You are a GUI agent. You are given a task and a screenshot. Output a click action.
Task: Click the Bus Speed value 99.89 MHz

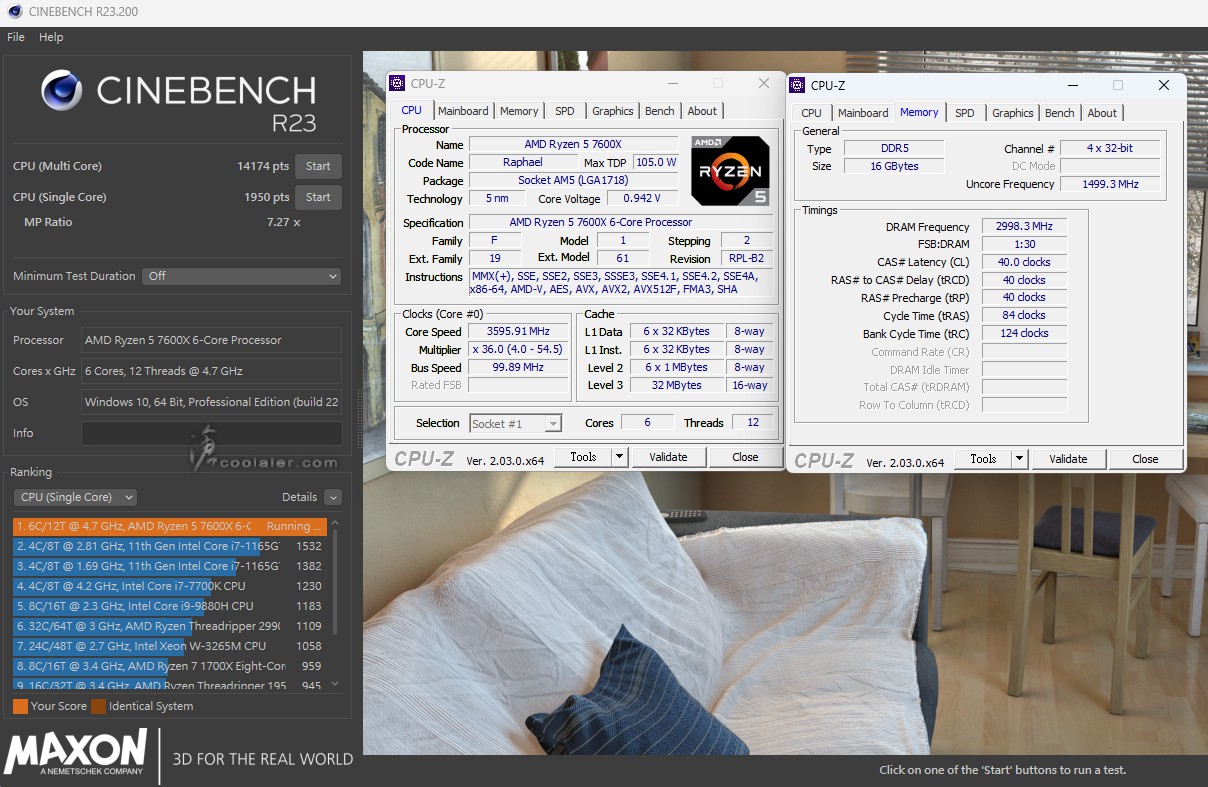(520, 368)
